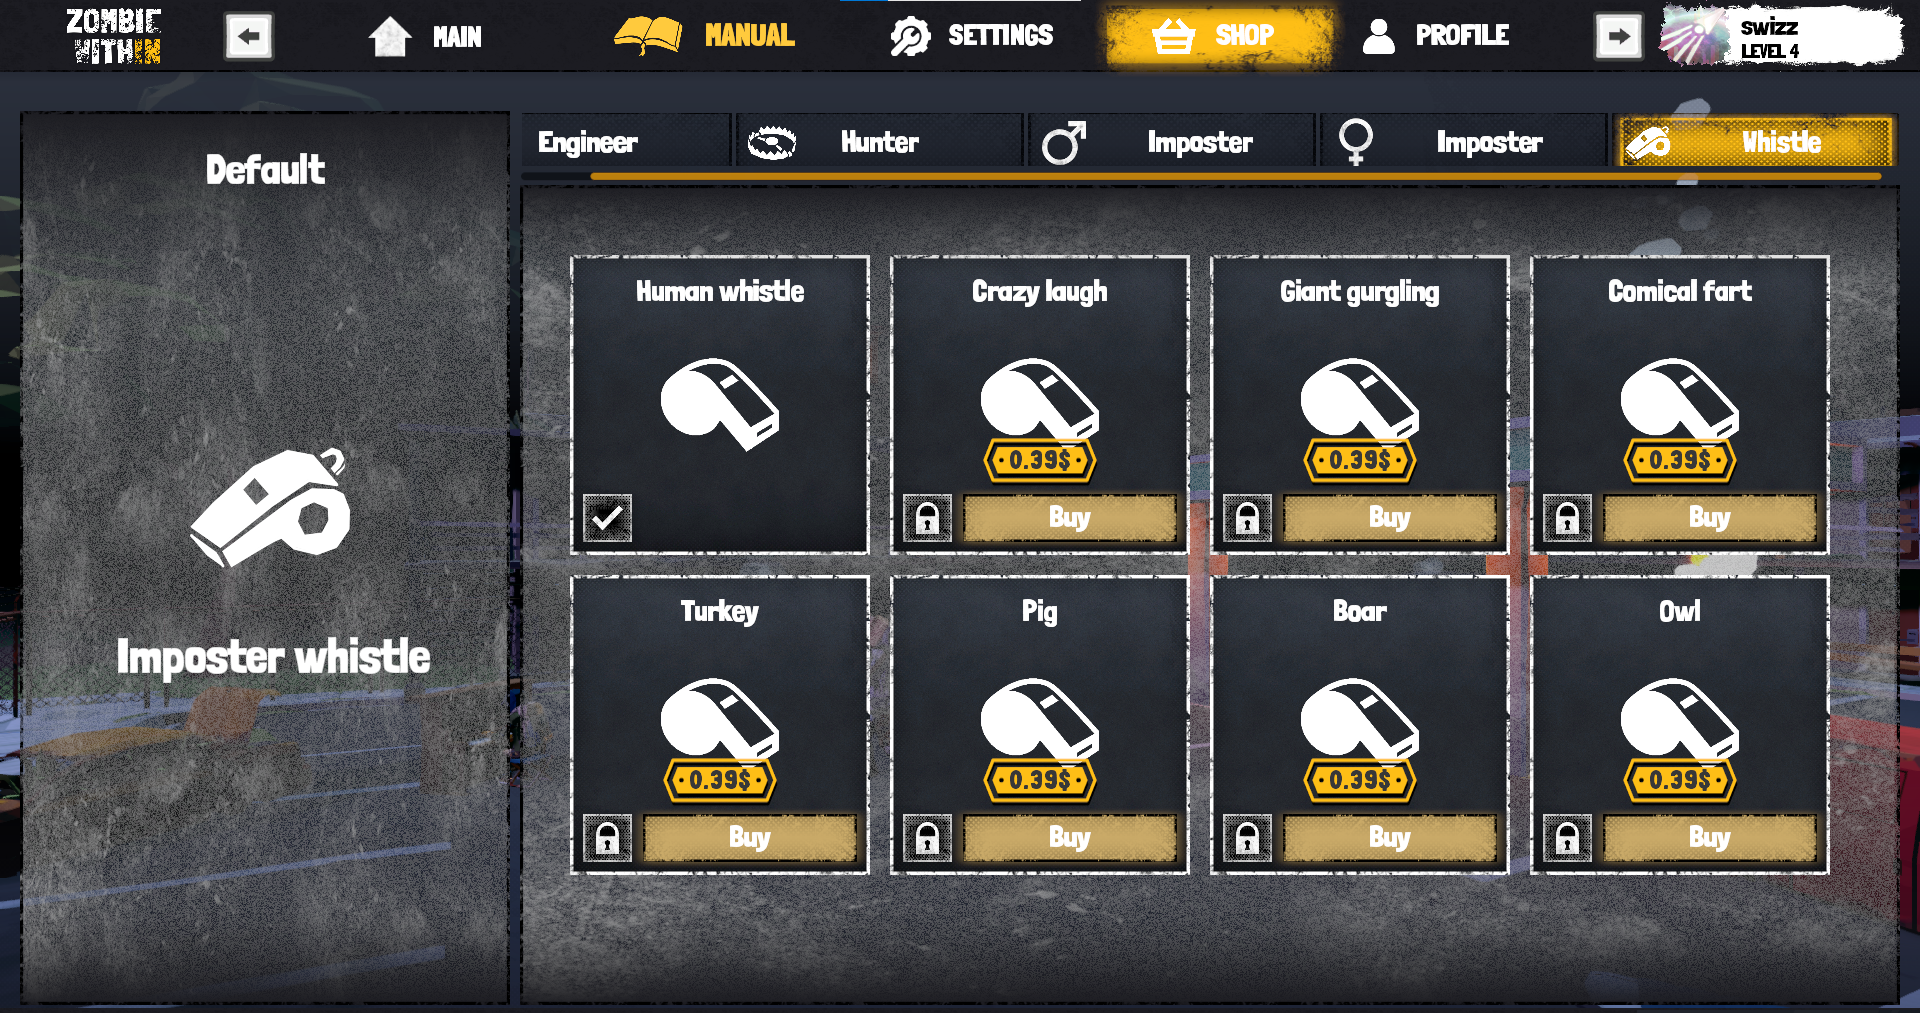Go to Main home screen

click(425, 37)
